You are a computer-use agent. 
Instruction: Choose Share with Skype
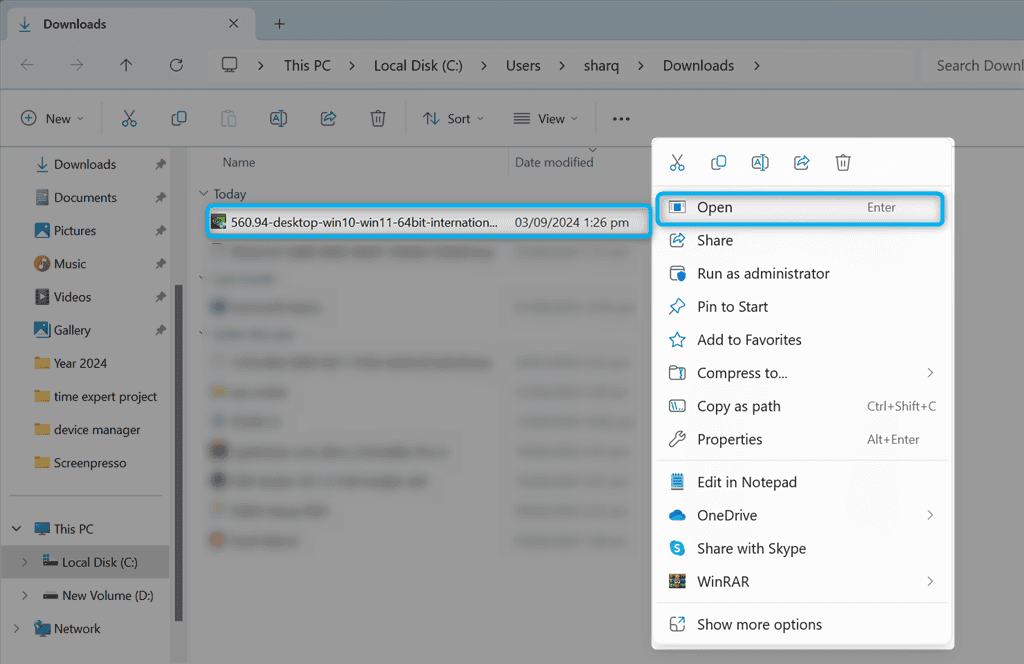(800, 548)
